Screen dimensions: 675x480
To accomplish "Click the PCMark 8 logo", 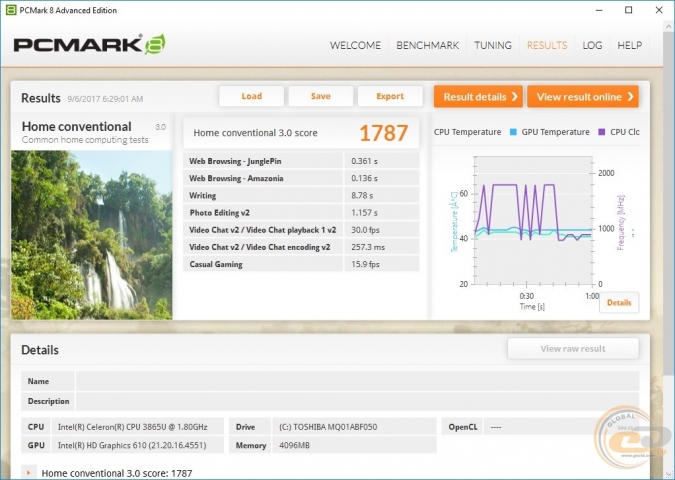I will (90, 44).
